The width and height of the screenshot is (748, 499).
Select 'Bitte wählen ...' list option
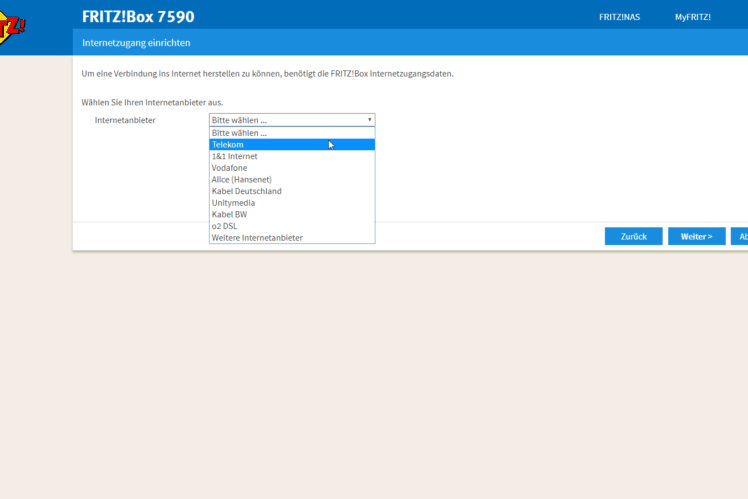292,133
